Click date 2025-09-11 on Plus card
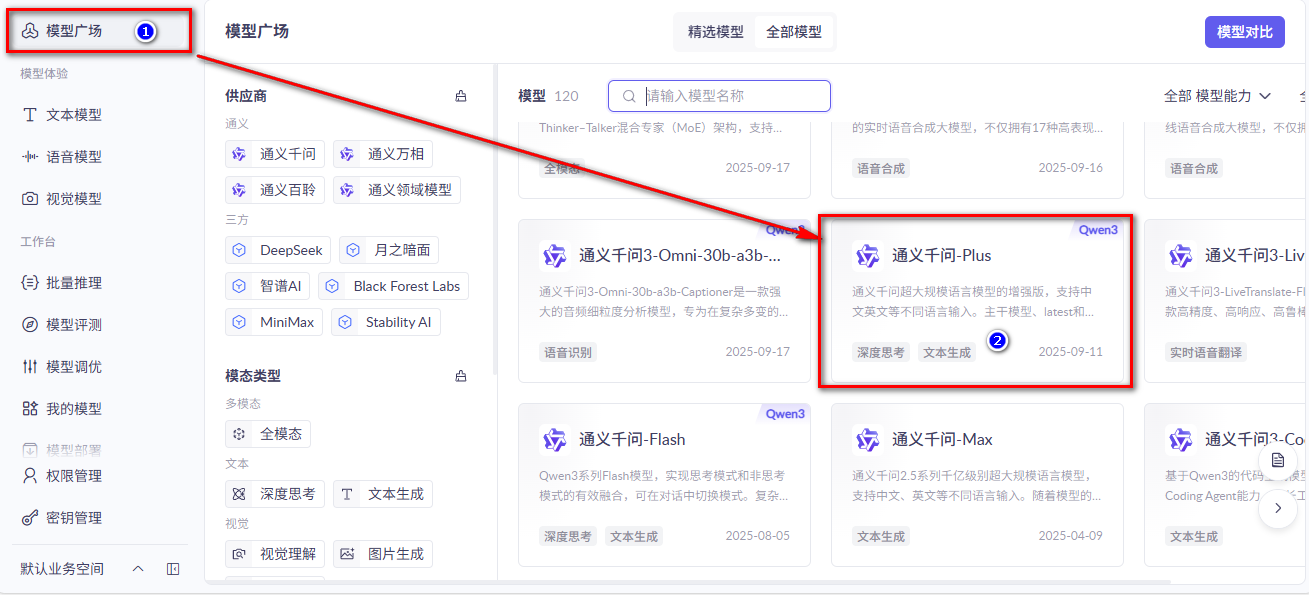 (x=1070, y=352)
